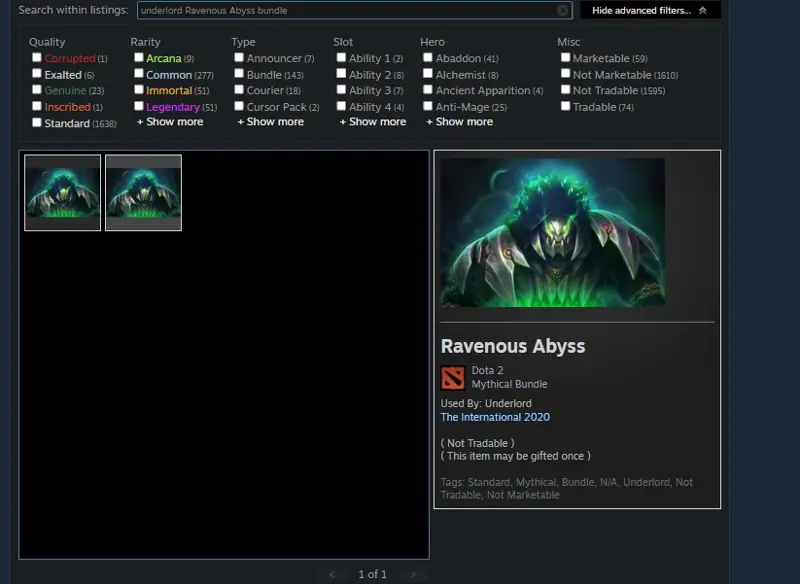Enable the Ability 2 slot filter

pos(341,74)
